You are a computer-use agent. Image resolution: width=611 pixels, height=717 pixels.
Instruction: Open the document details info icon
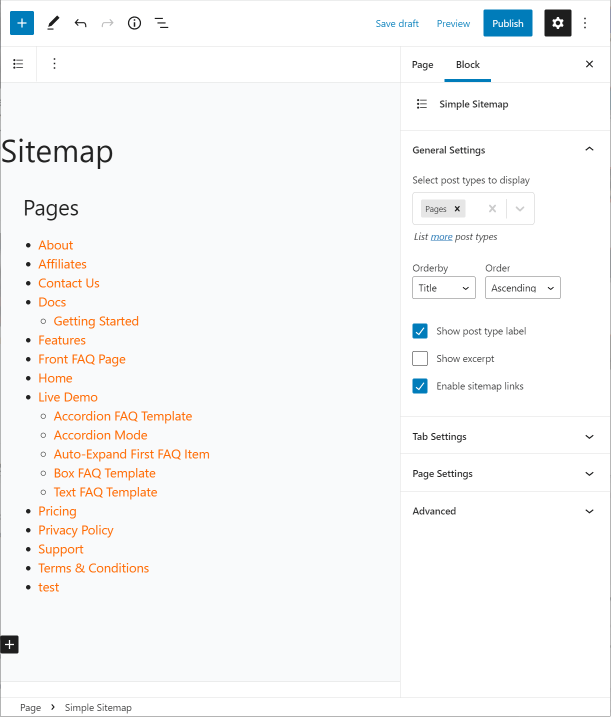pos(134,23)
